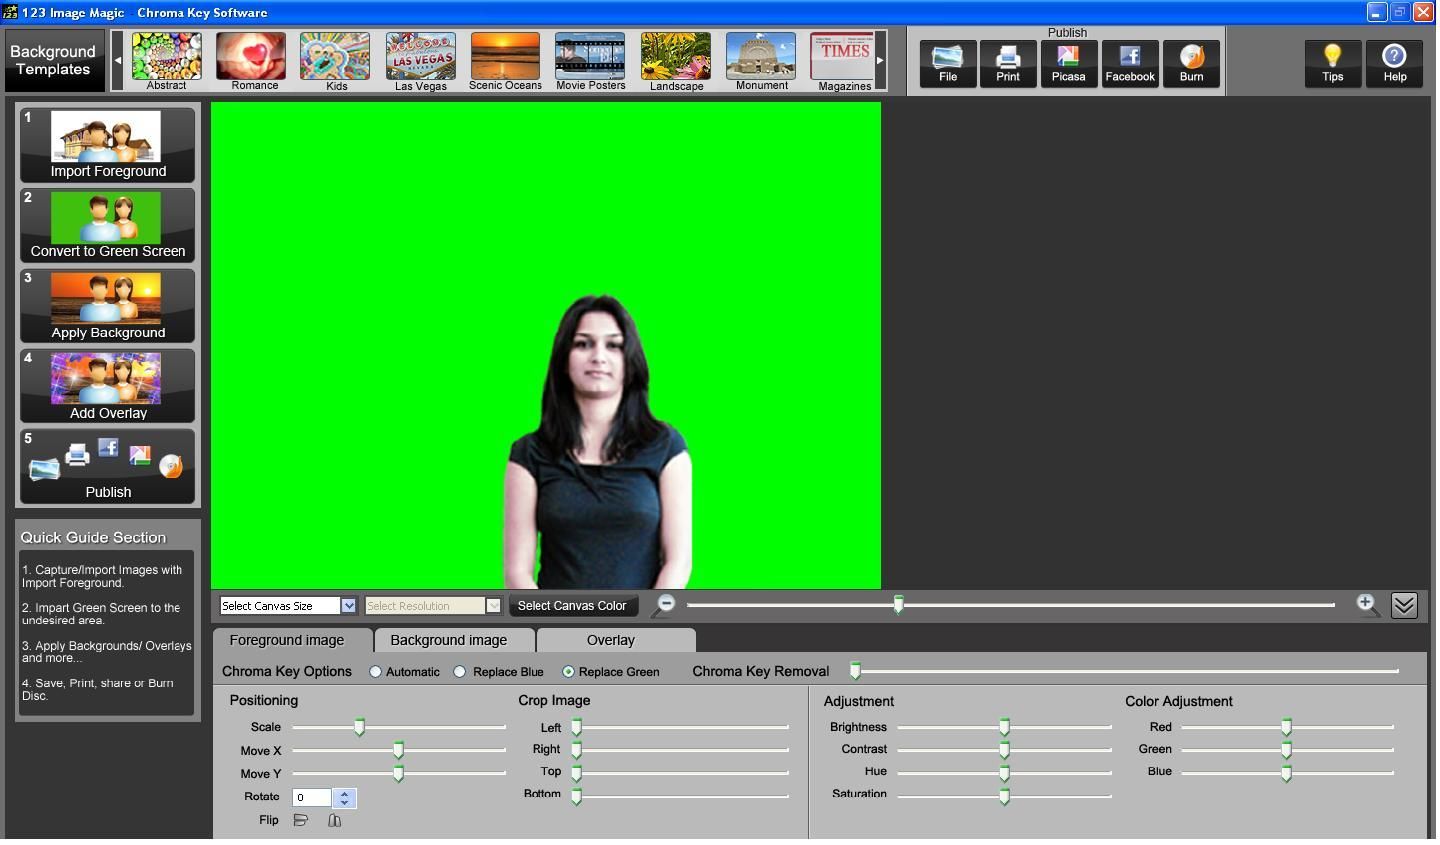
Task: Open Tips with the lightbulb icon
Action: pos(1332,64)
